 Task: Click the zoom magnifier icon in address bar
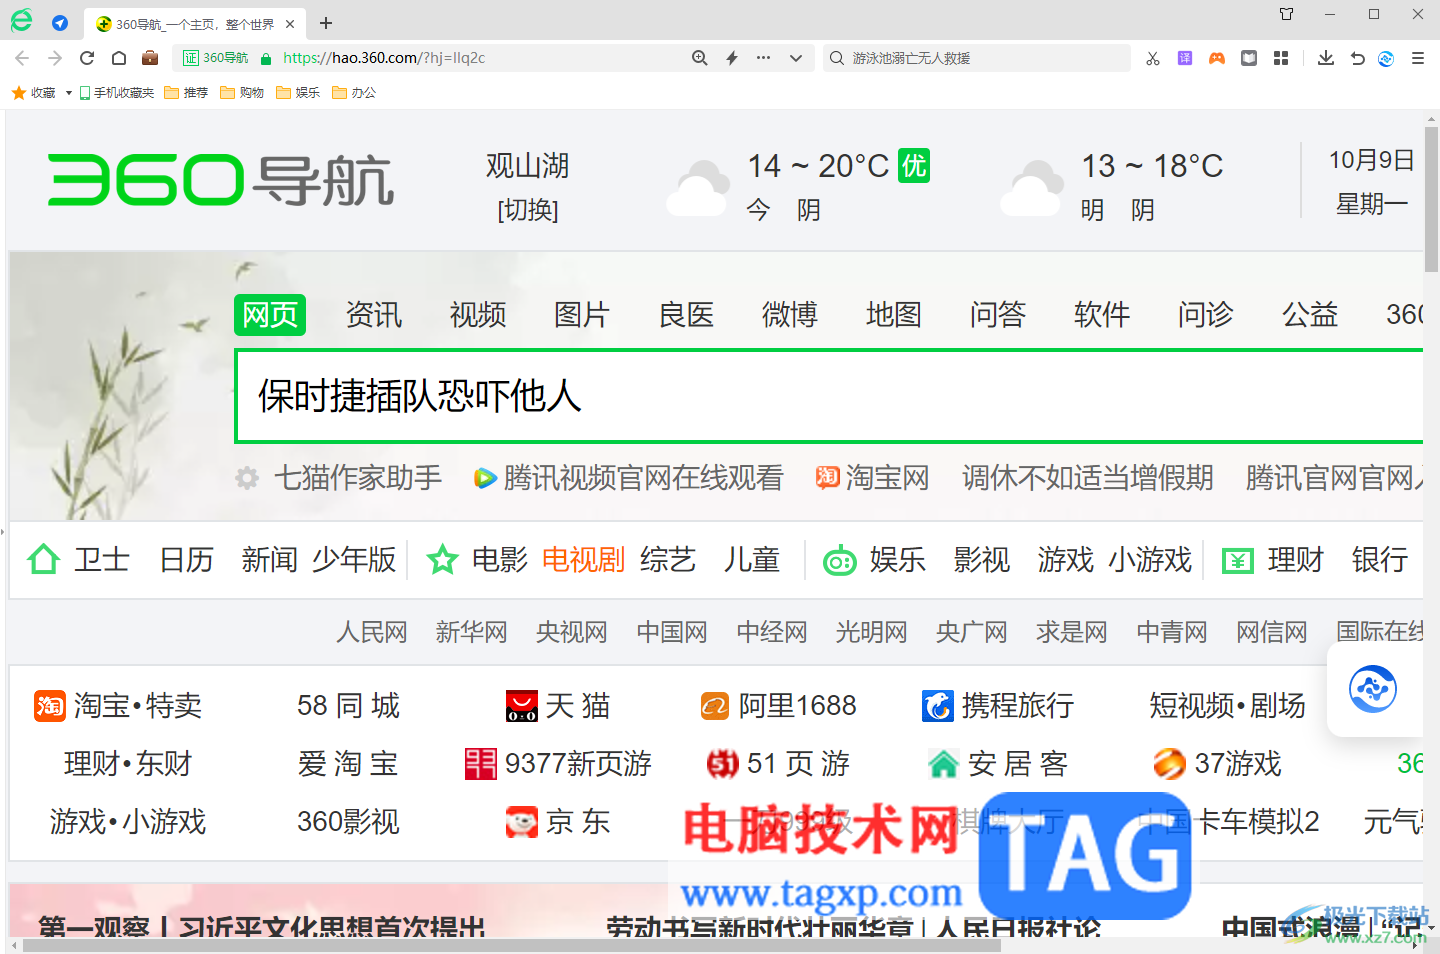tap(699, 57)
